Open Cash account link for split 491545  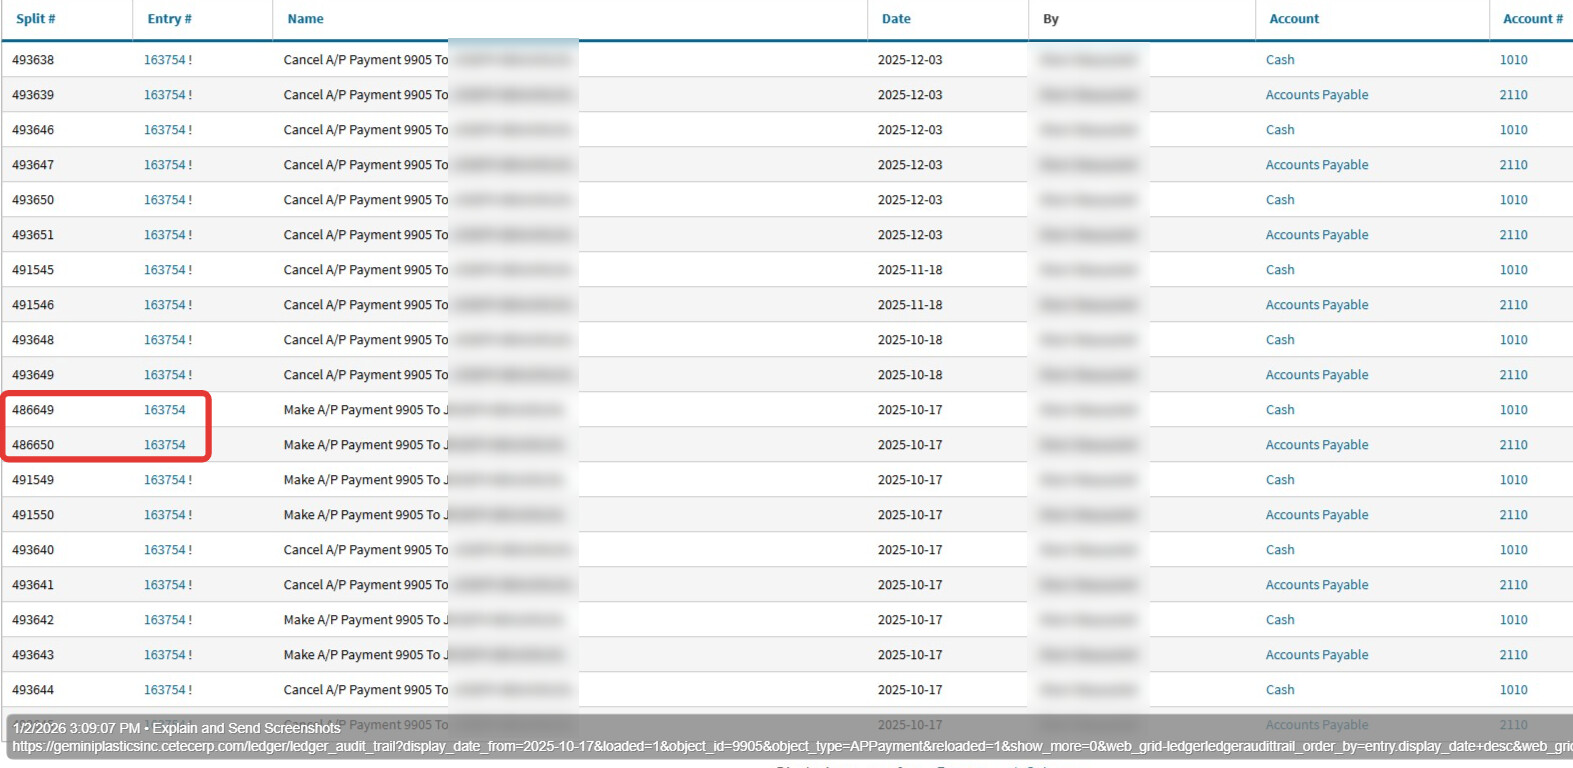point(1280,270)
